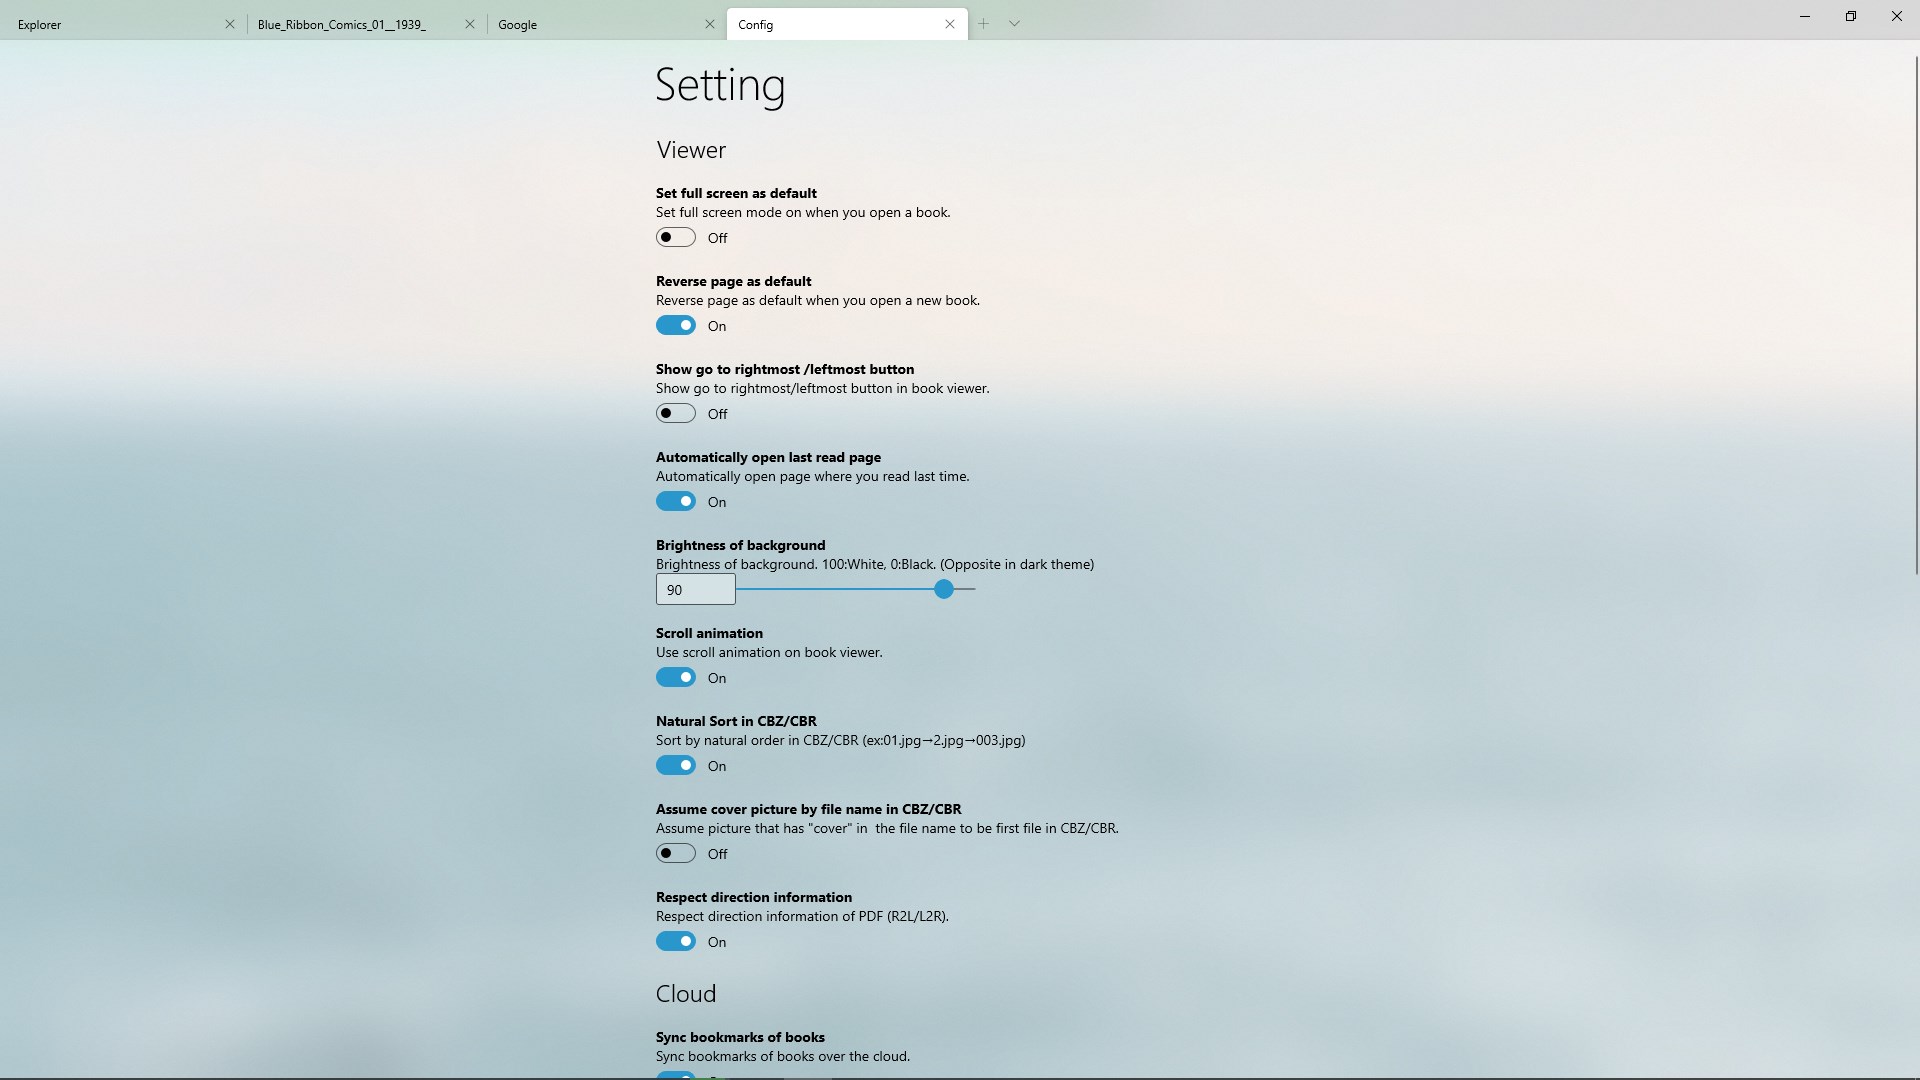This screenshot has height=1080, width=1920.
Task: Add a new tab with plus icon
Action: pyautogui.click(x=984, y=24)
